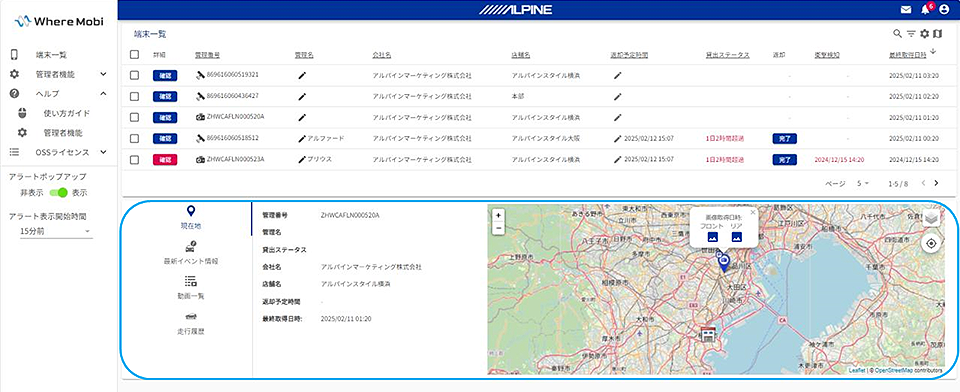
Task: Sort by 最終取得日時 arrow
Action: point(932,52)
